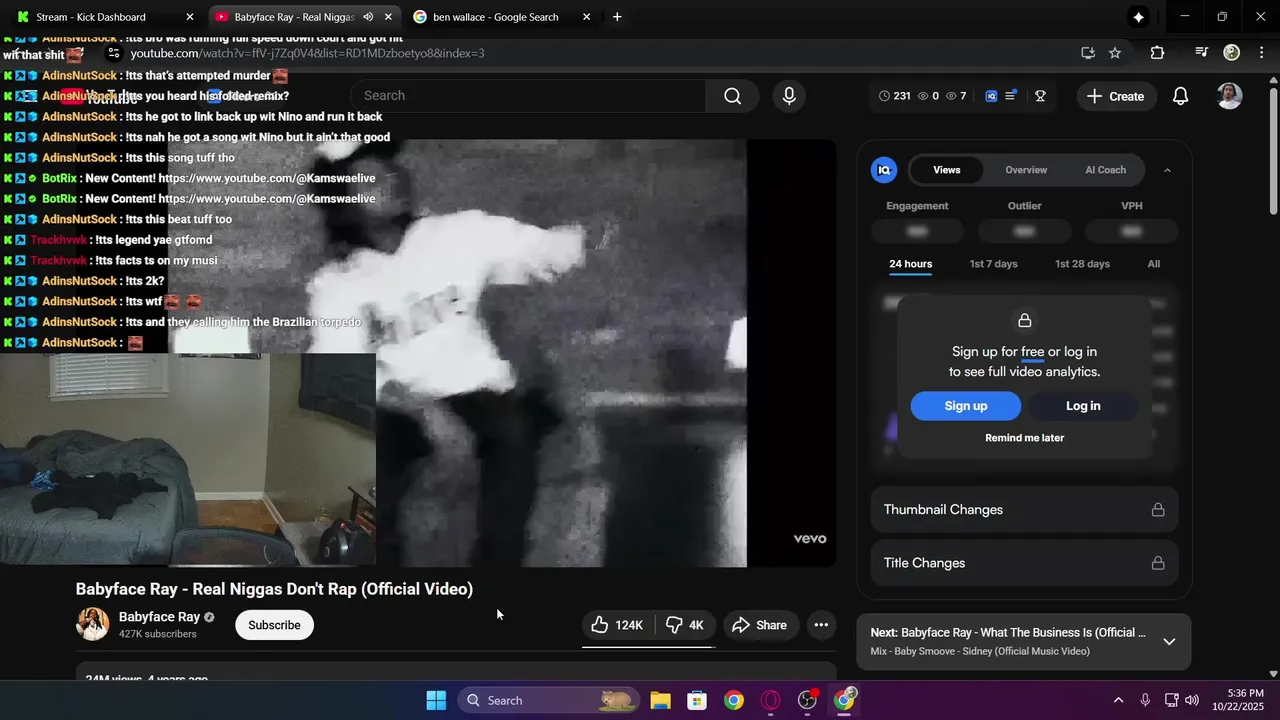1280x720 pixels.
Task: Open volume control in system tray
Action: (1191, 700)
